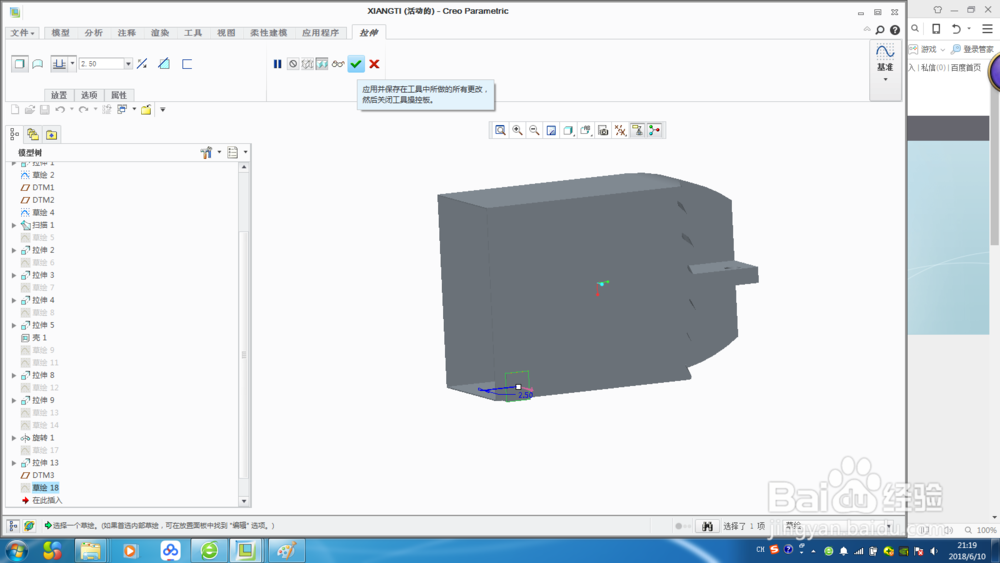Click the new file icon in quick toolbar
Image resolution: width=1000 pixels, height=563 pixels.
(15, 110)
